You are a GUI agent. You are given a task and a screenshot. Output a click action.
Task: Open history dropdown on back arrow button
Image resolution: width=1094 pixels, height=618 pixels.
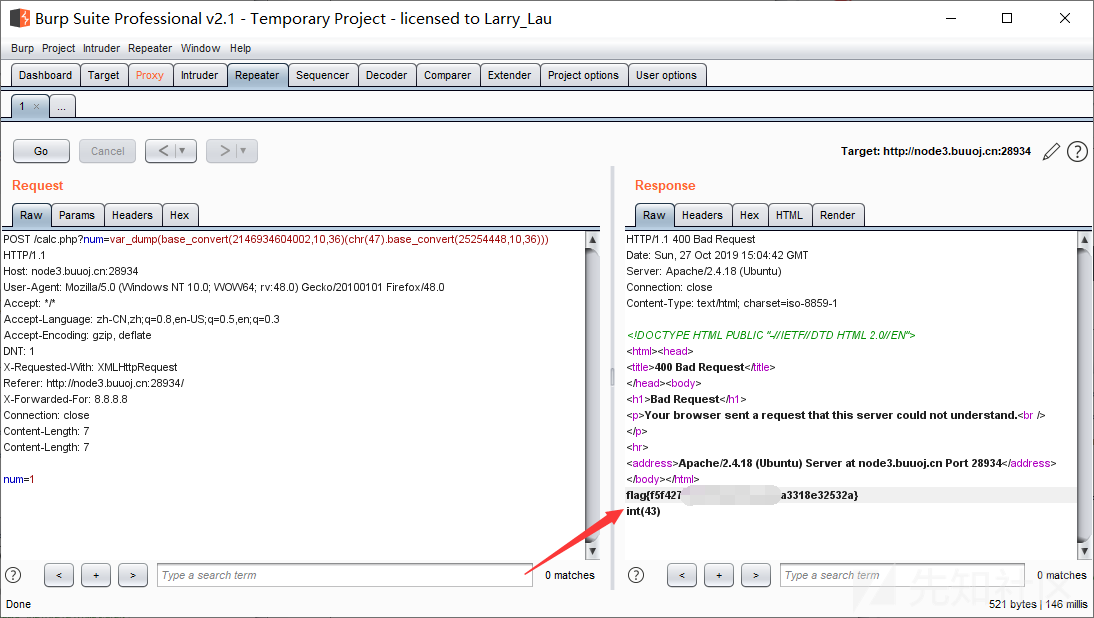coord(183,151)
